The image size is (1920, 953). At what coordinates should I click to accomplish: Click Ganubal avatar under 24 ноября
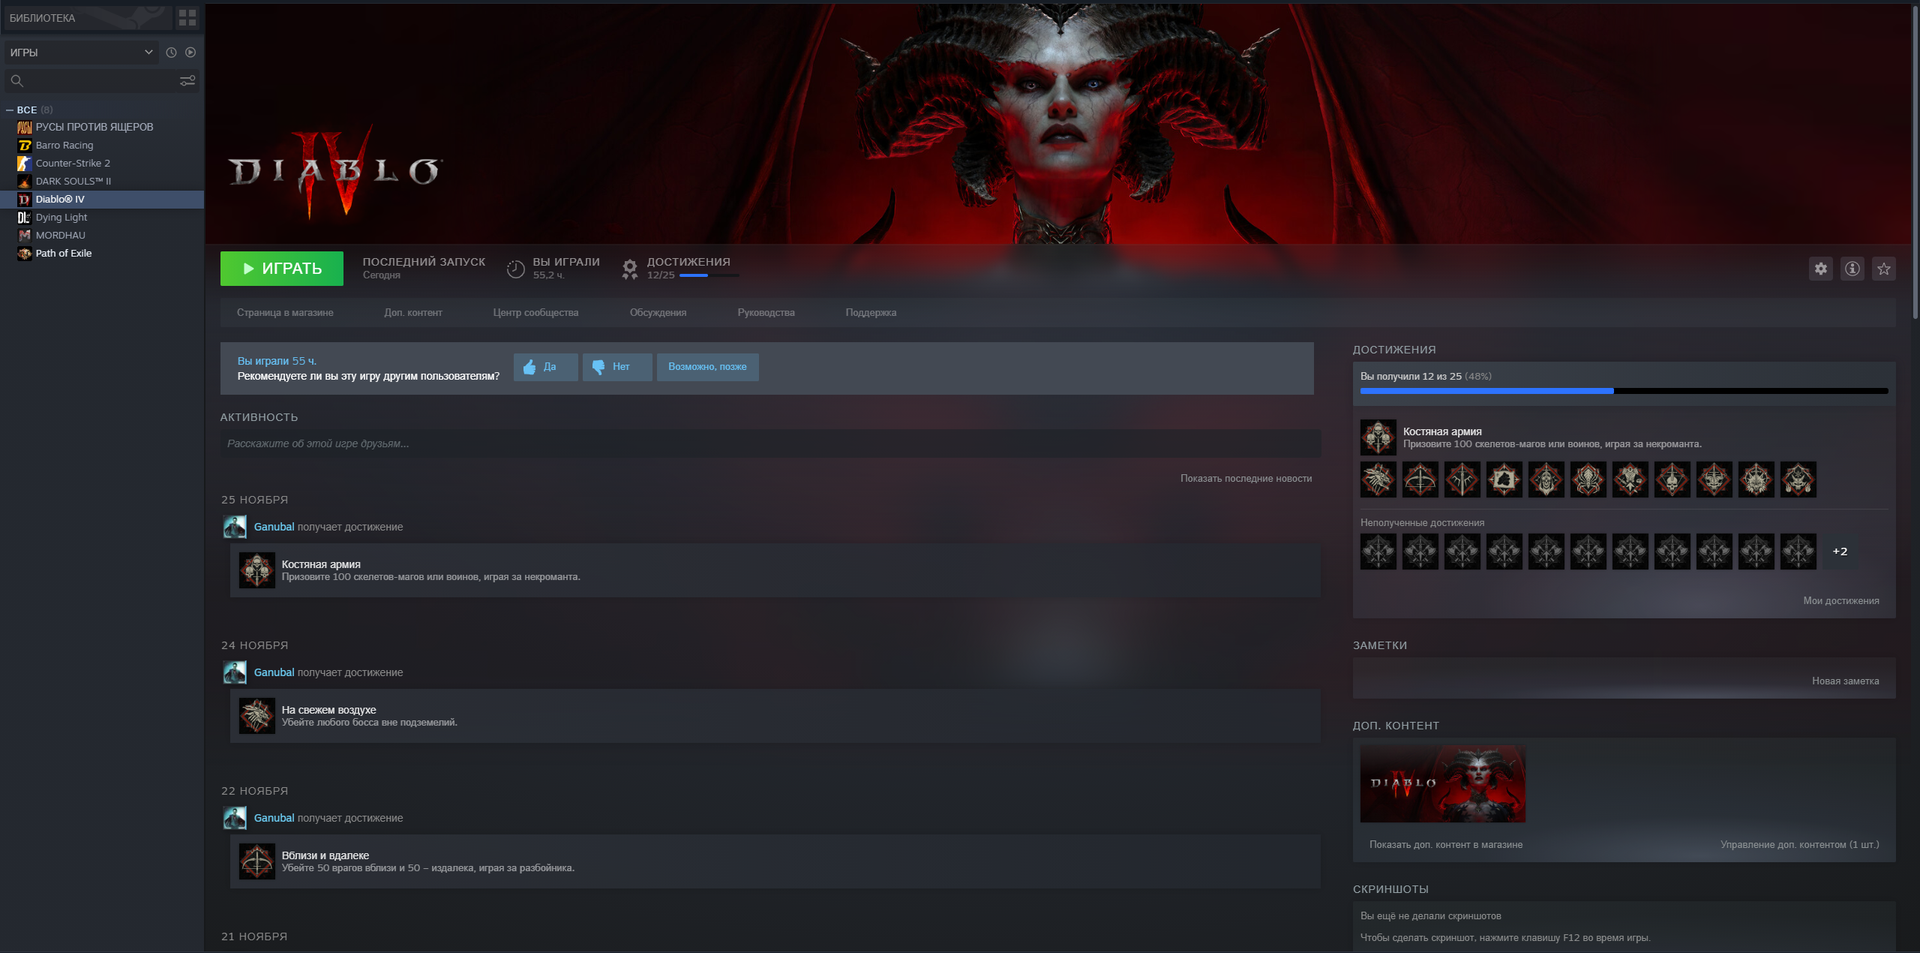pyautogui.click(x=235, y=672)
